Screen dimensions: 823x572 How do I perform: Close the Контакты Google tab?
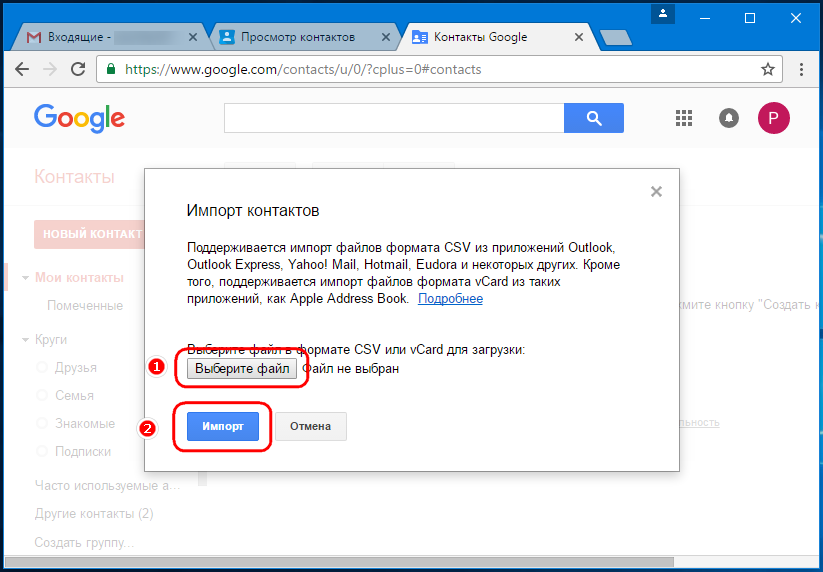click(x=579, y=37)
